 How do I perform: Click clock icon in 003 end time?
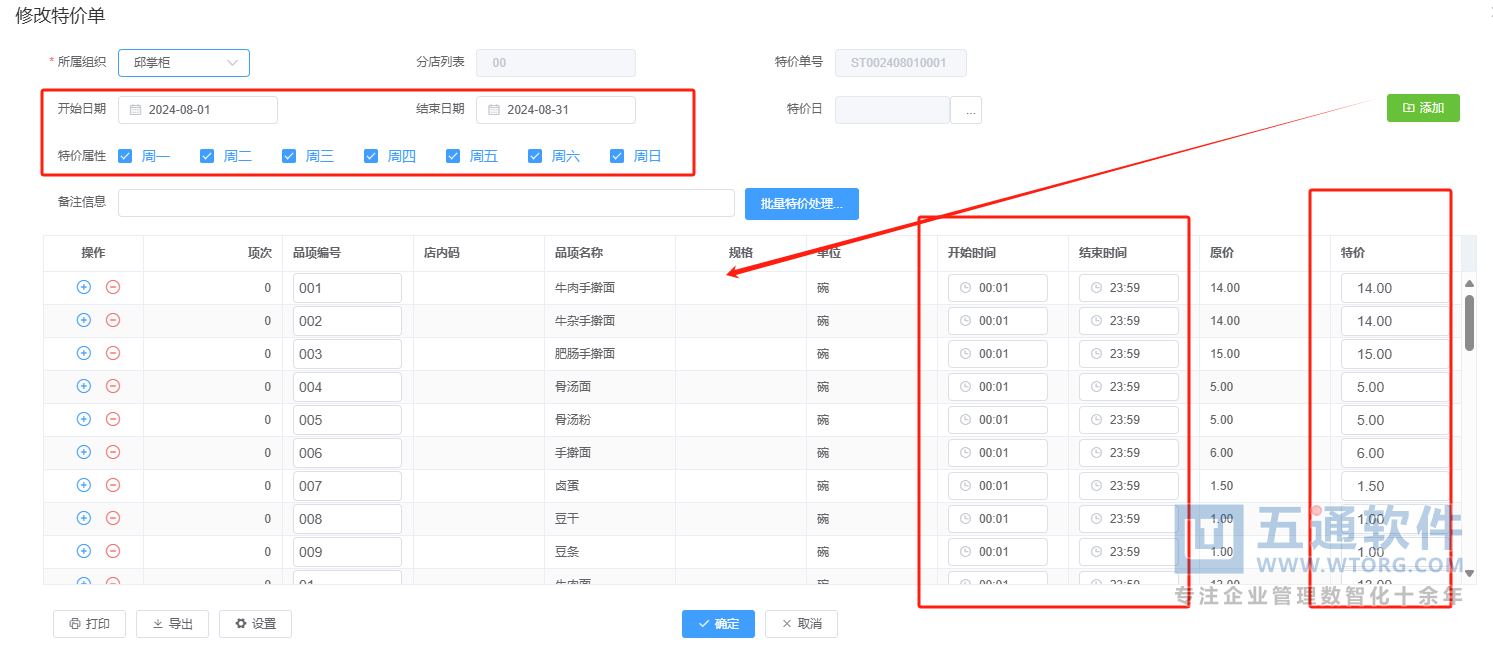(1096, 354)
